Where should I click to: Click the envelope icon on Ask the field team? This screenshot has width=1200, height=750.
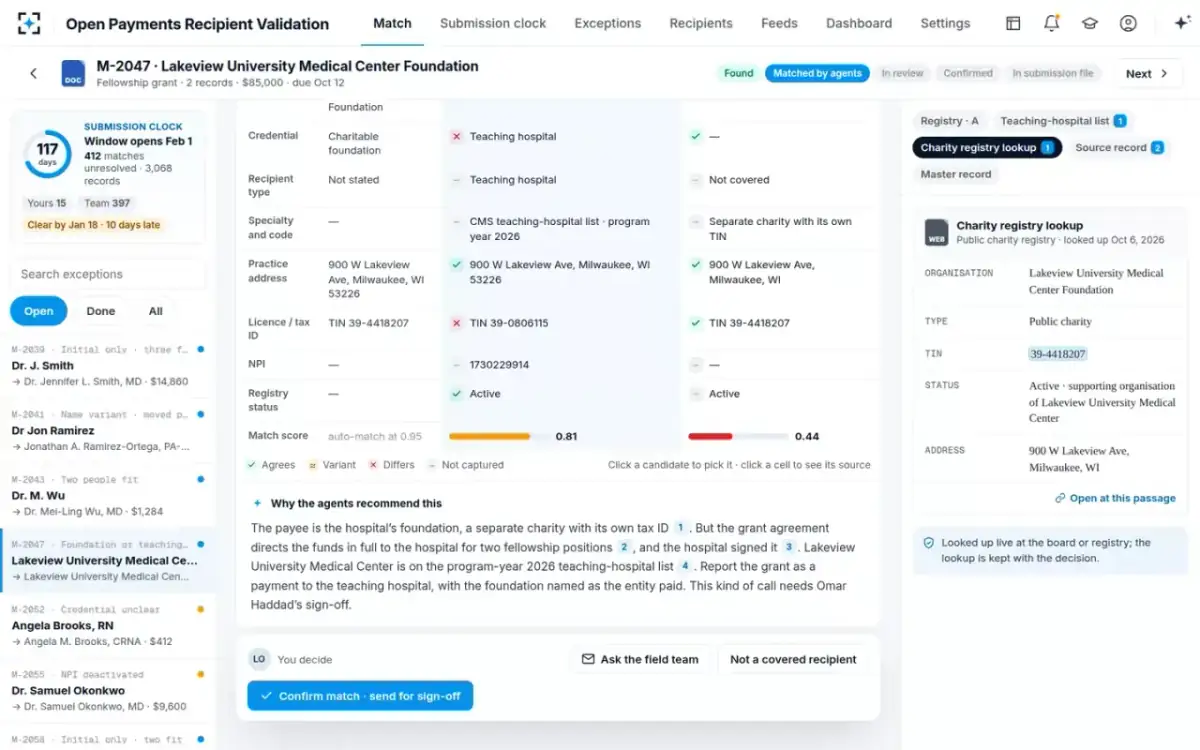[588, 659]
